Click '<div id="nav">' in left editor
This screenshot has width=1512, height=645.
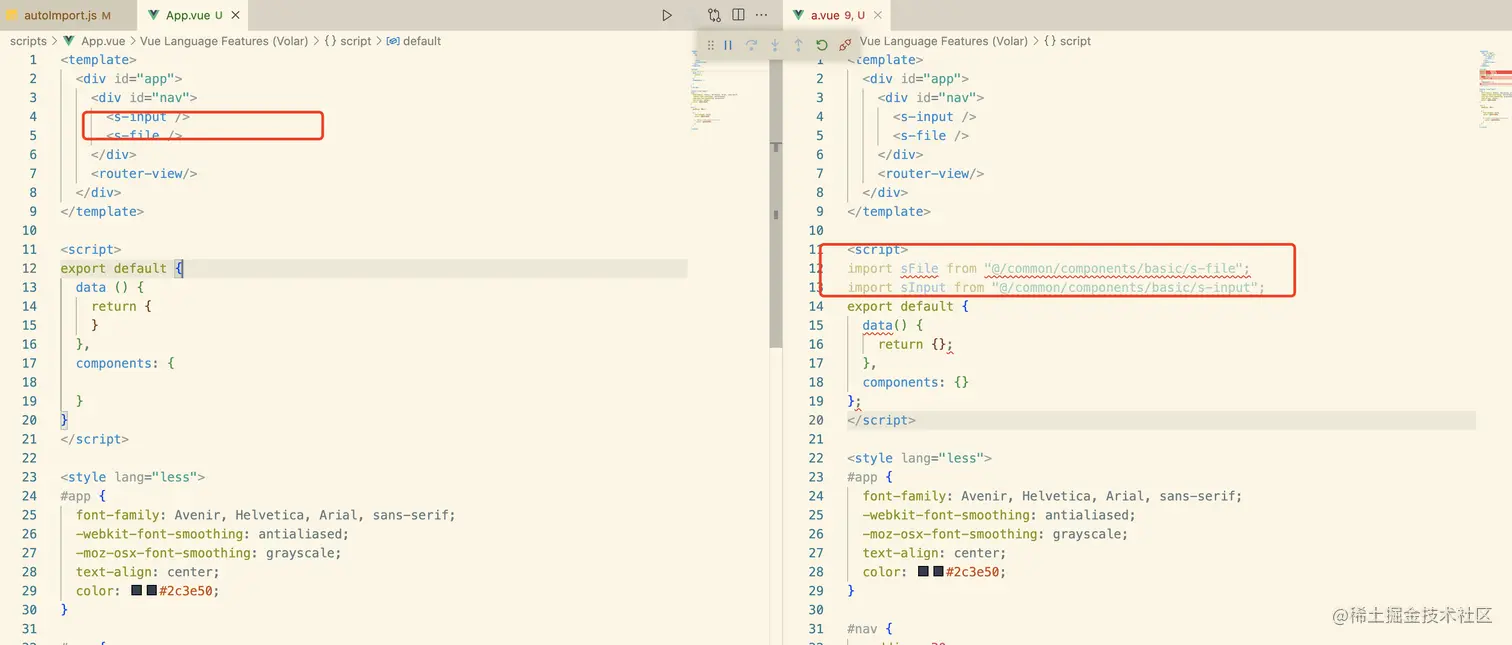pyautogui.click(x=145, y=97)
